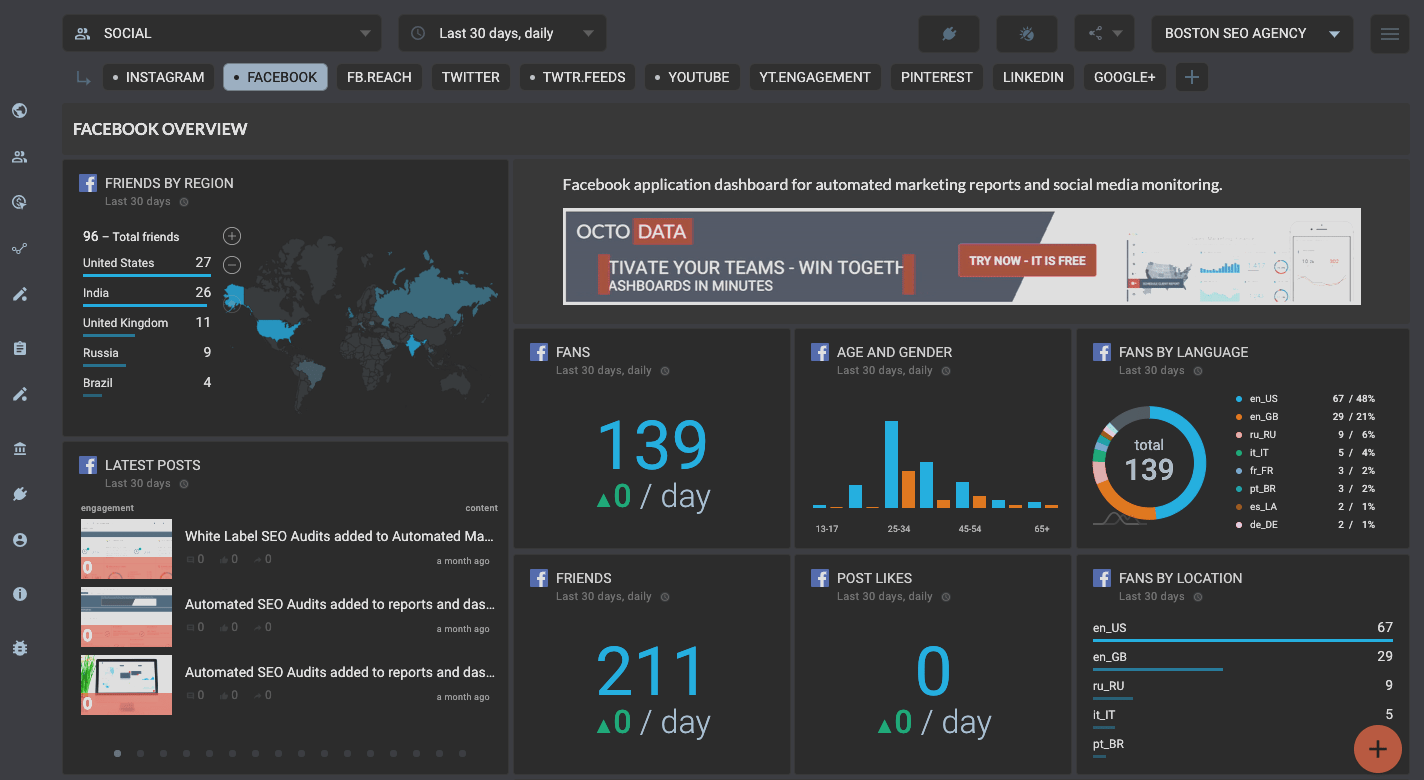Click the Facebook icon on the Friends by Region widget

tap(88, 183)
